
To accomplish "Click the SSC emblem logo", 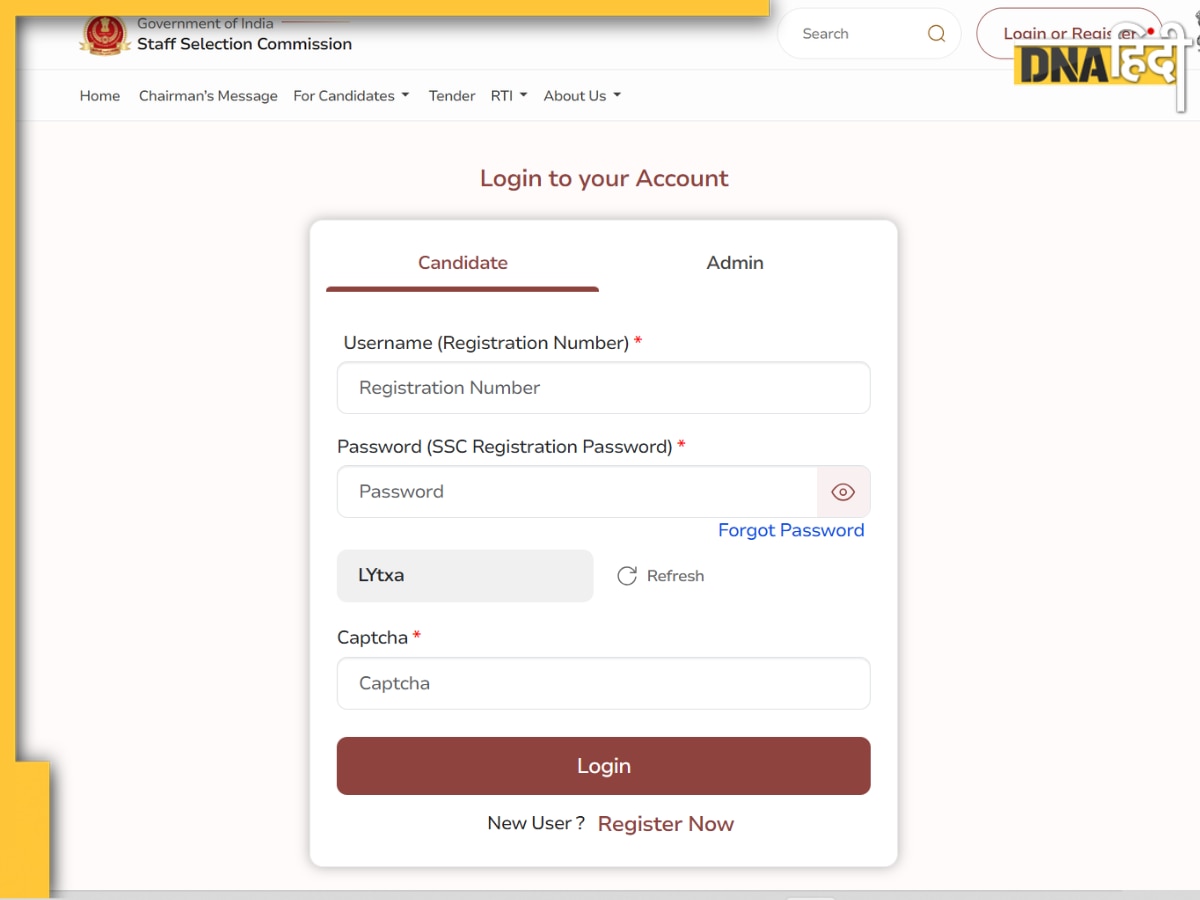I will point(104,34).
